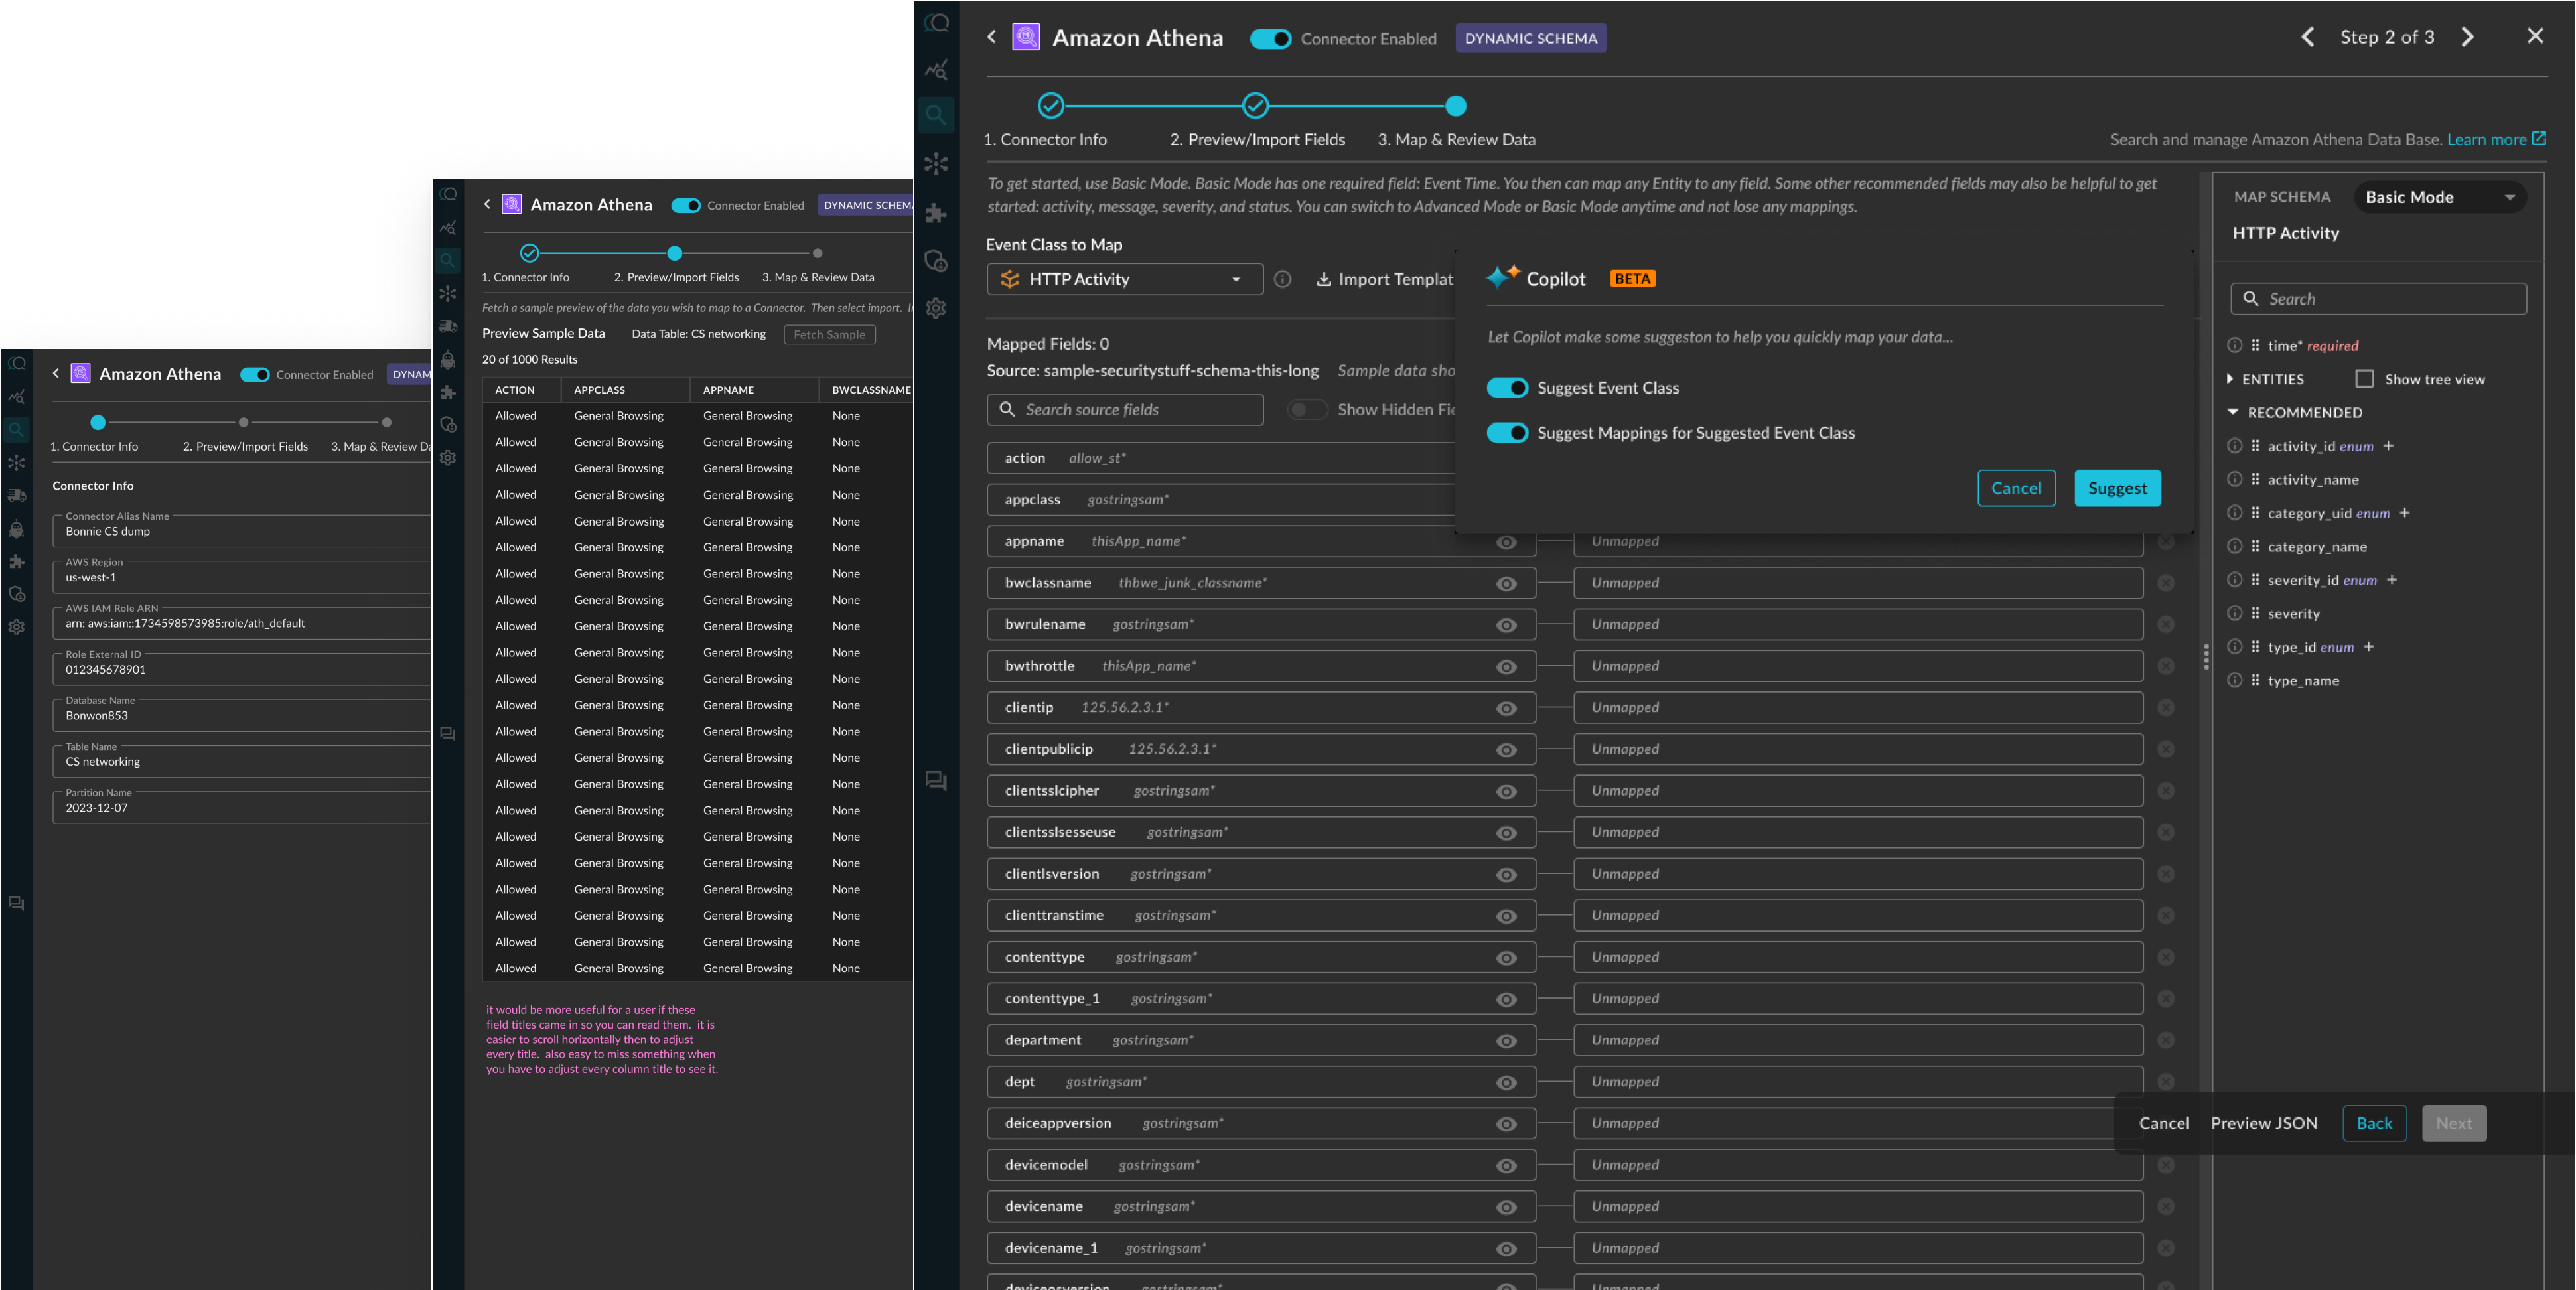Clear the clientip mapping with its remove icon
The width and height of the screenshot is (2576, 1290).
point(2165,707)
